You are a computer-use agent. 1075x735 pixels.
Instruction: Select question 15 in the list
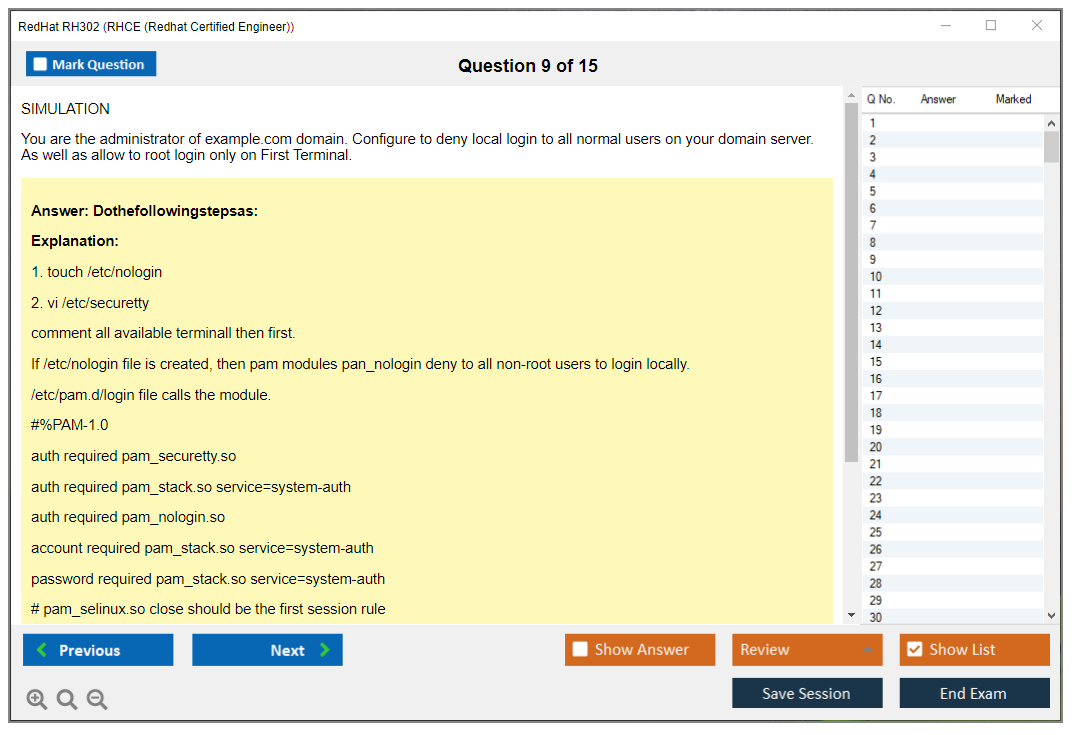coord(876,362)
